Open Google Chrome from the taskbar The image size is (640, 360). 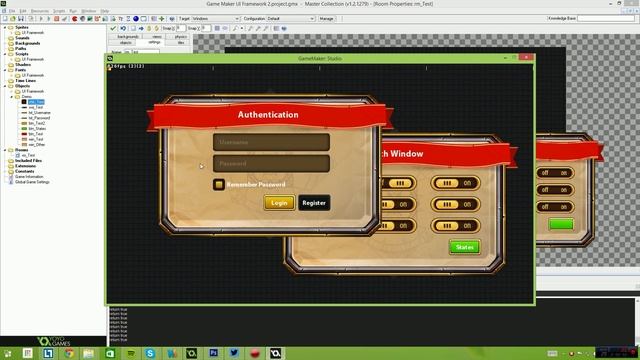(69, 353)
